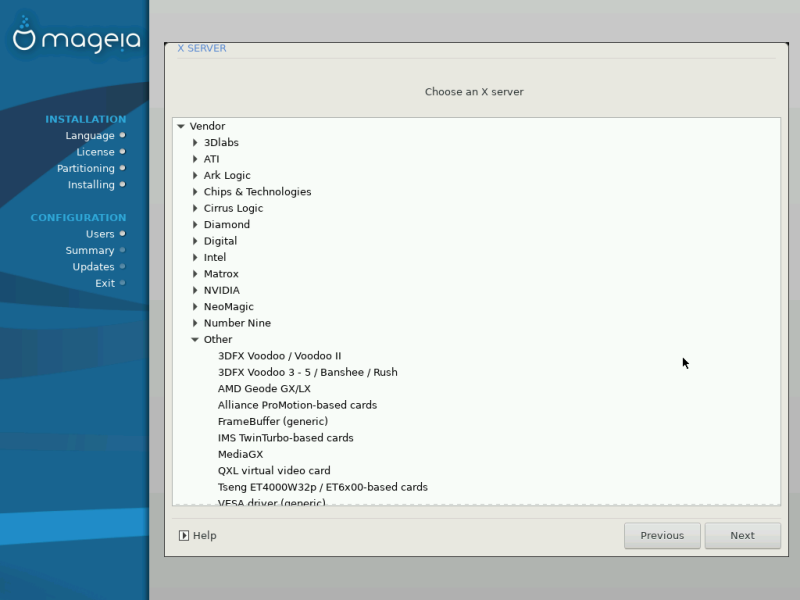Go back with the Previous button
This screenshot has height=600, width=800.
click(662, 535)
